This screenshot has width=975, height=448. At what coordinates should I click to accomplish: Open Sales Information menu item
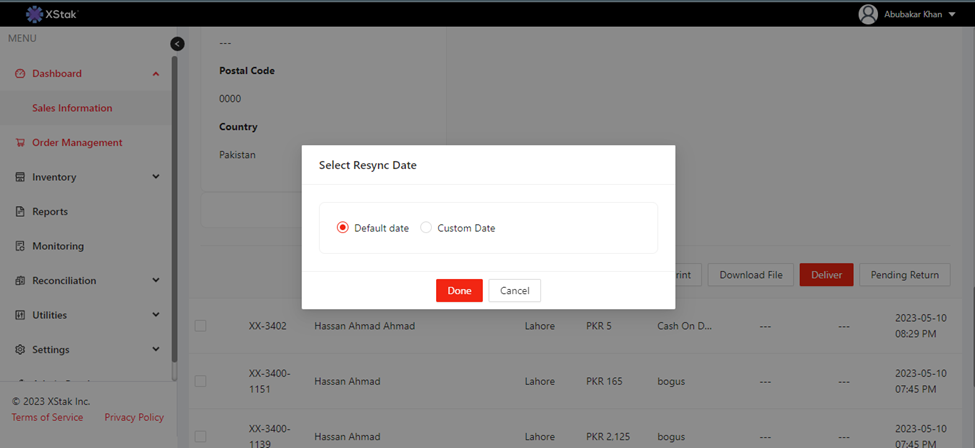72,108
